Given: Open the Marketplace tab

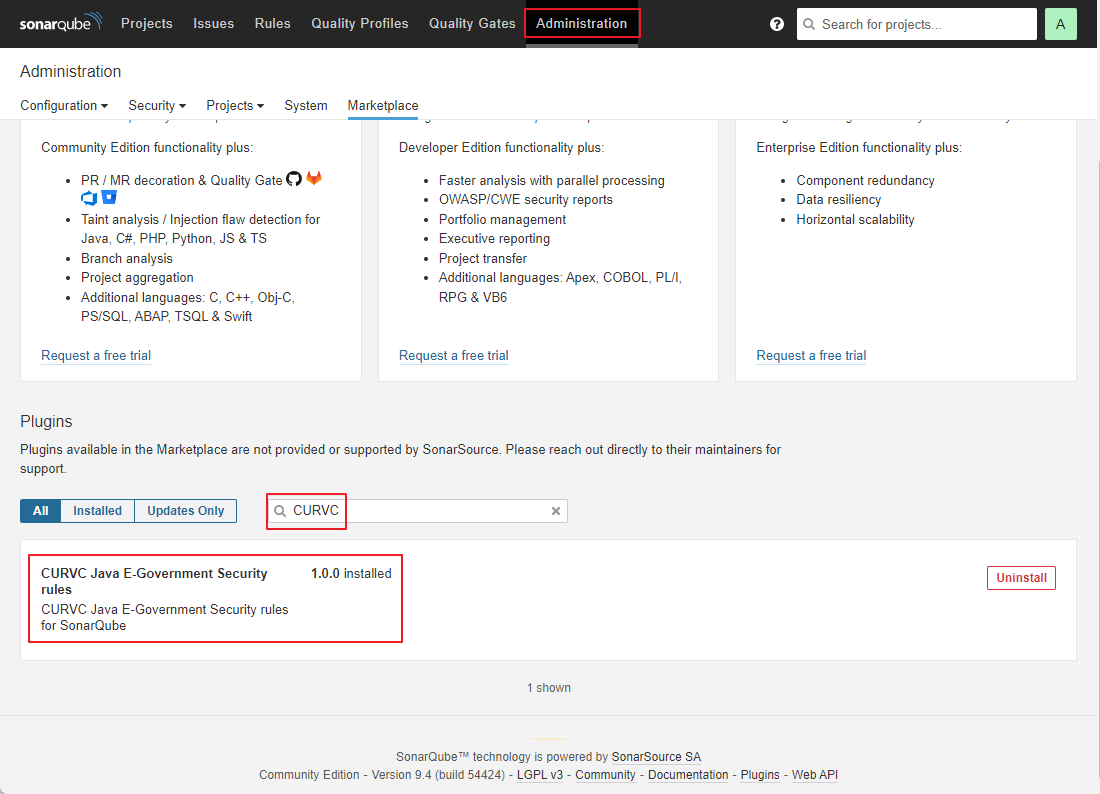Looking at the screenshot, I should pyautogui.click(x=383, y=105).
